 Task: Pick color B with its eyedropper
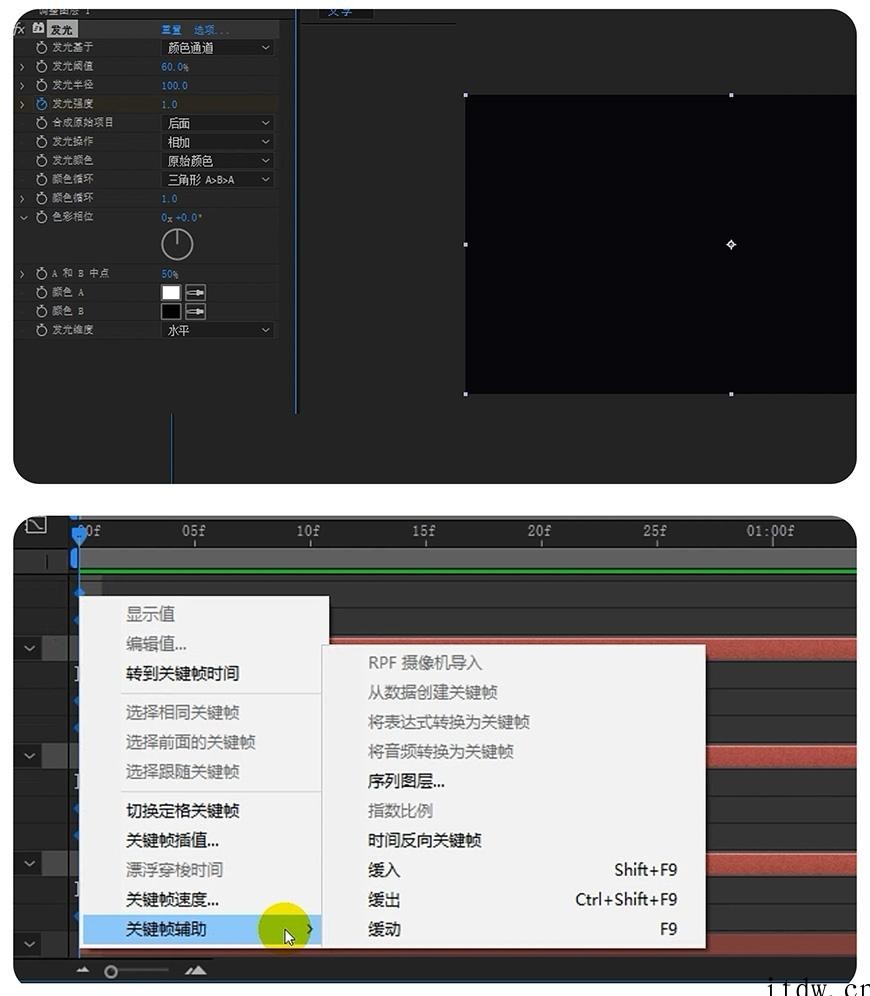(x=196, y=312)
